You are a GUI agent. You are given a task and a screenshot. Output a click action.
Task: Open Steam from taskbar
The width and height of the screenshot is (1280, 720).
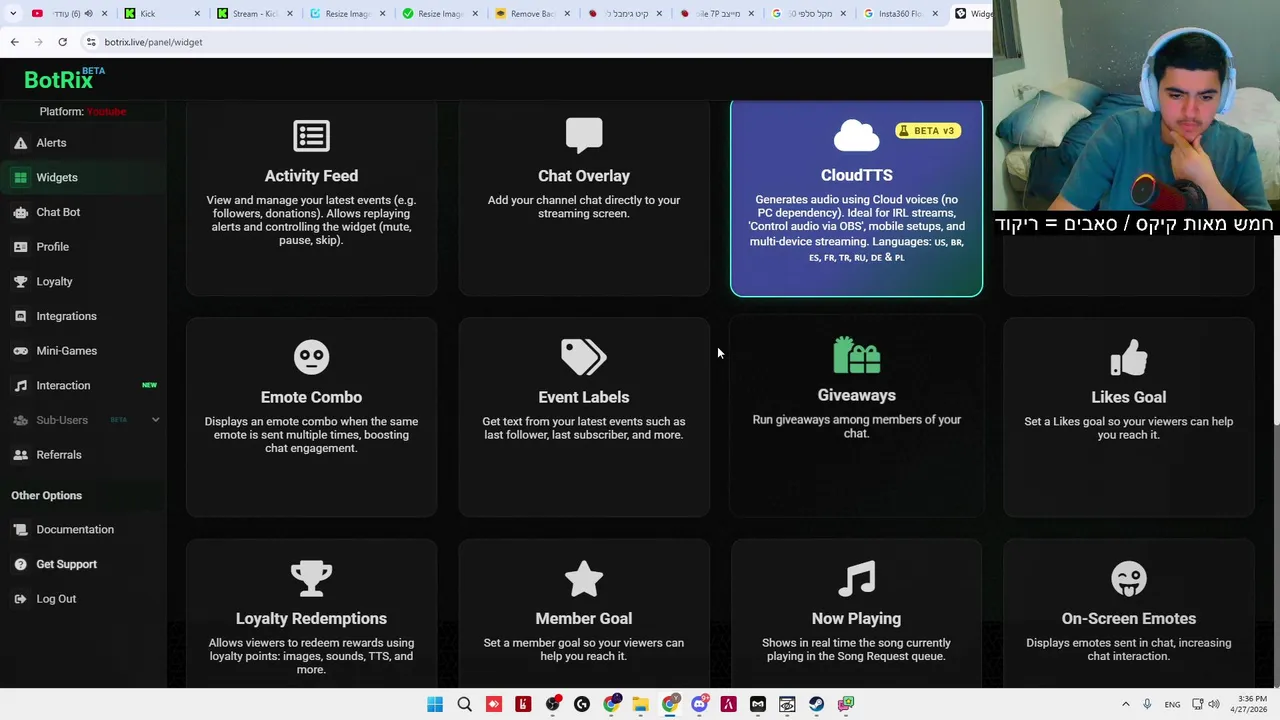coord(816,704)
